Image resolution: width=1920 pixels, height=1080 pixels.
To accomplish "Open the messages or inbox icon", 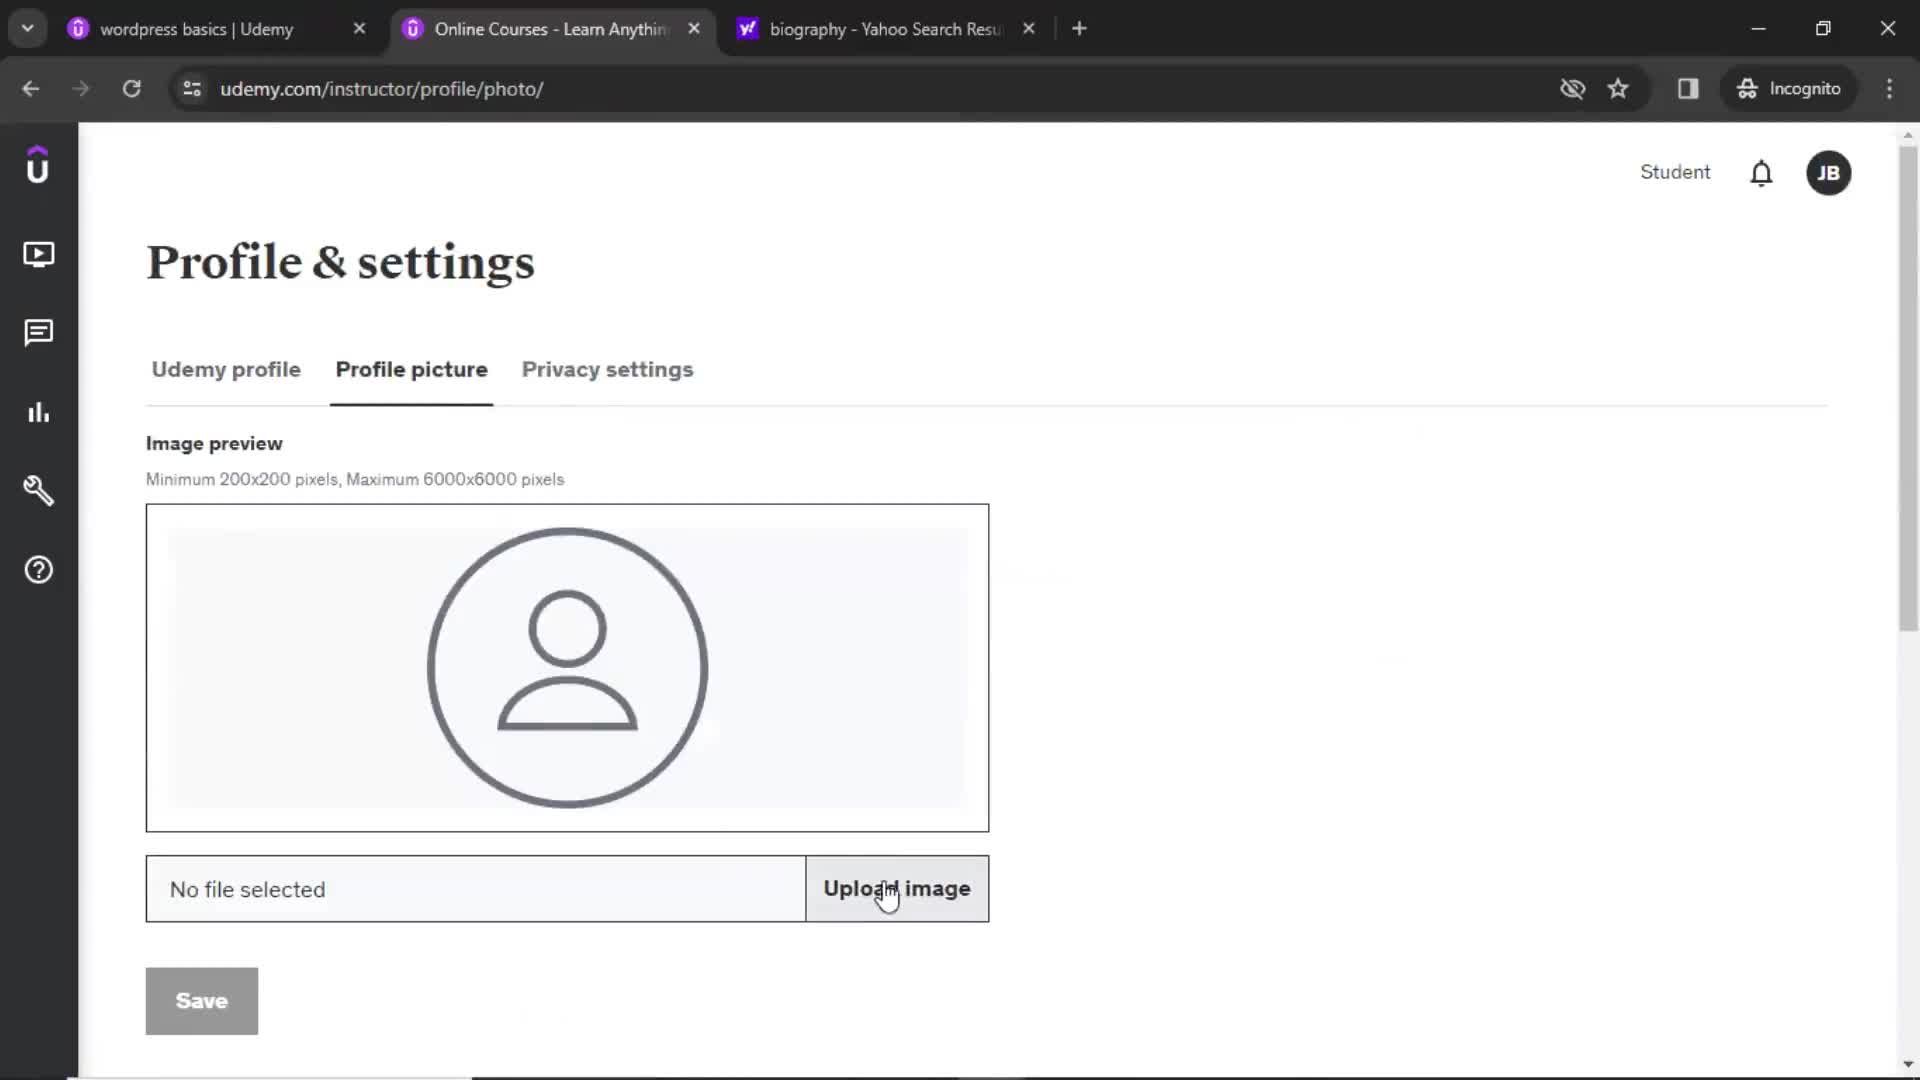I will point(38,332).
